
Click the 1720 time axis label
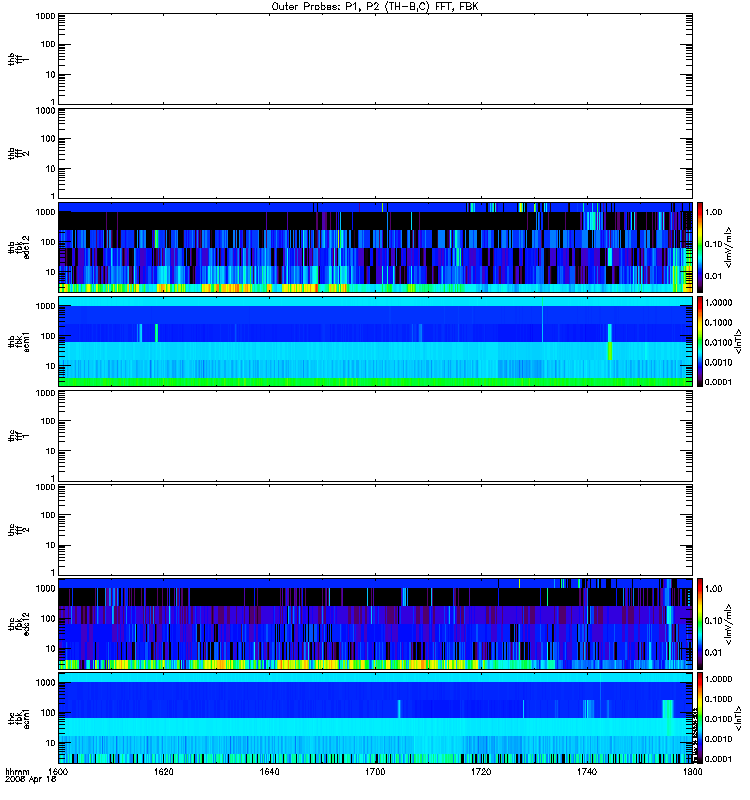pyautogui.click(x=481, y=772)
